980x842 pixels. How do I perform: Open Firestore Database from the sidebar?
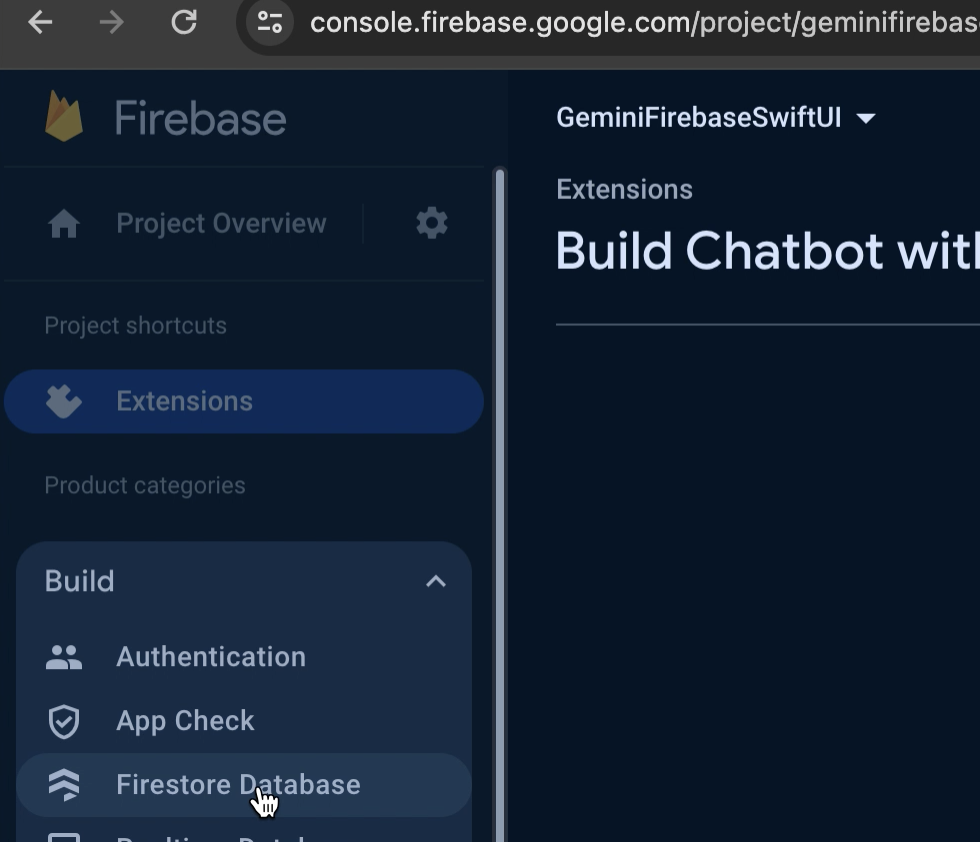pos(238,785)
